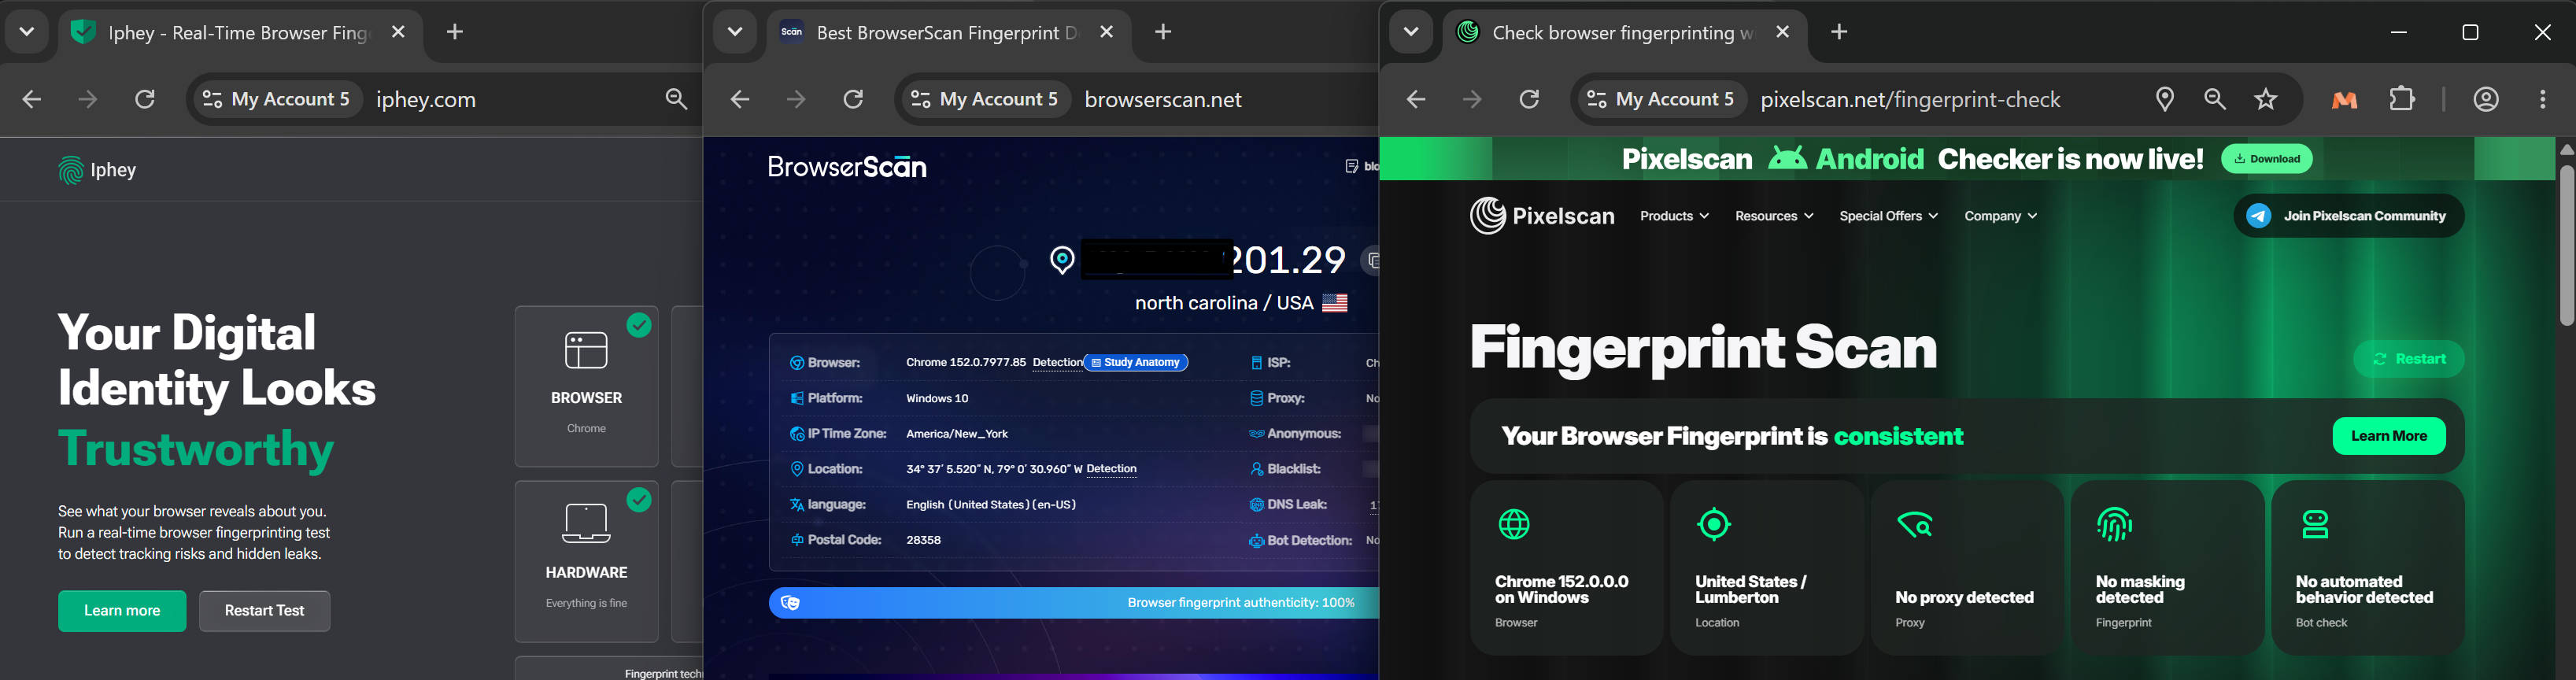The width and height of the screenshot is (2576, 680).
Task: Expand the Company menu
Action: click(2000, 216)
